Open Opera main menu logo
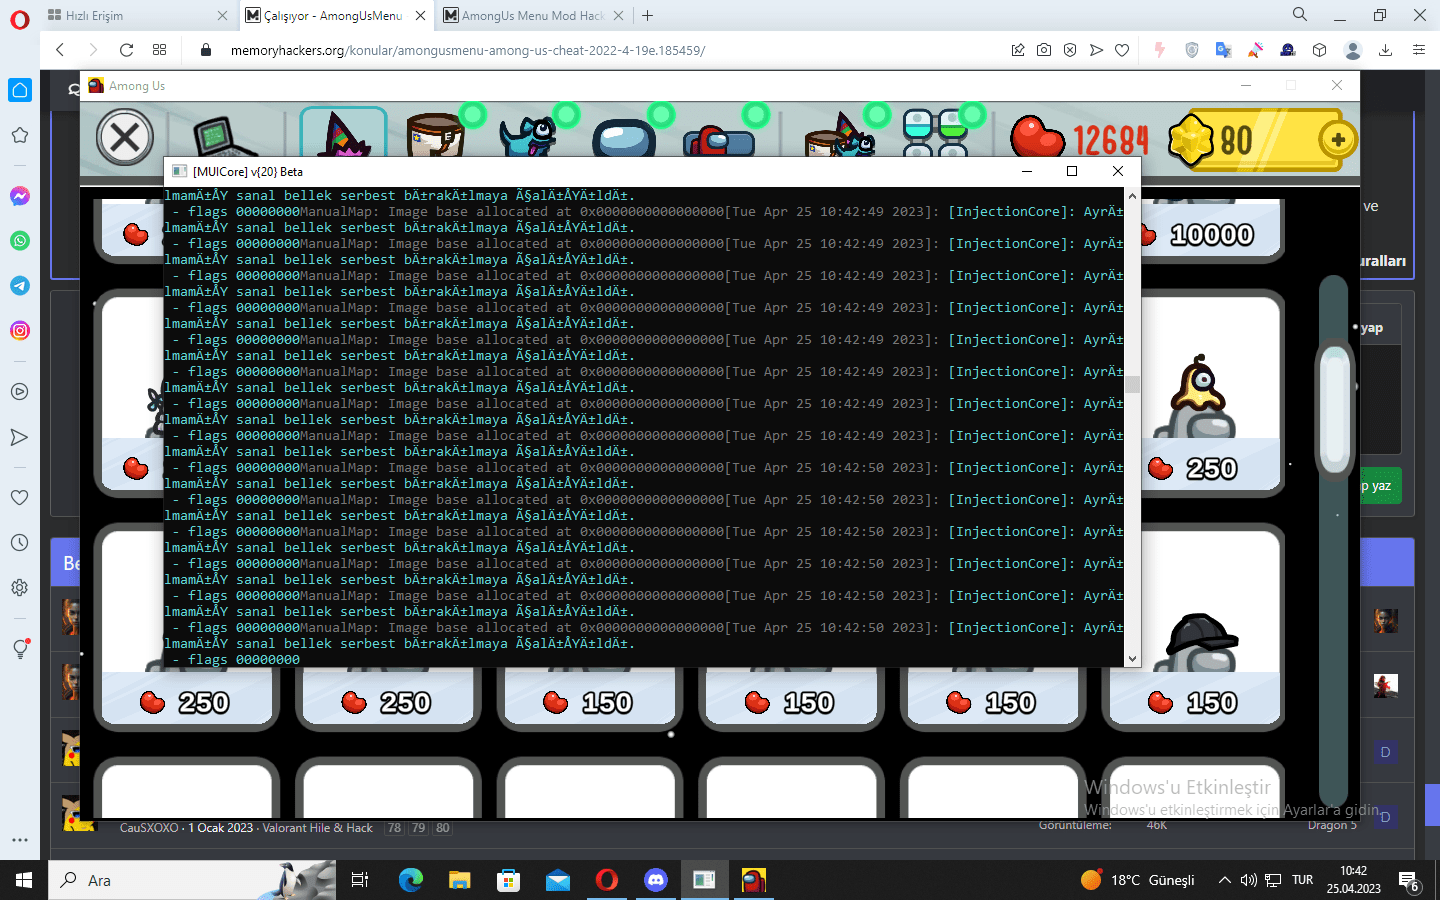 pos(20,20)
